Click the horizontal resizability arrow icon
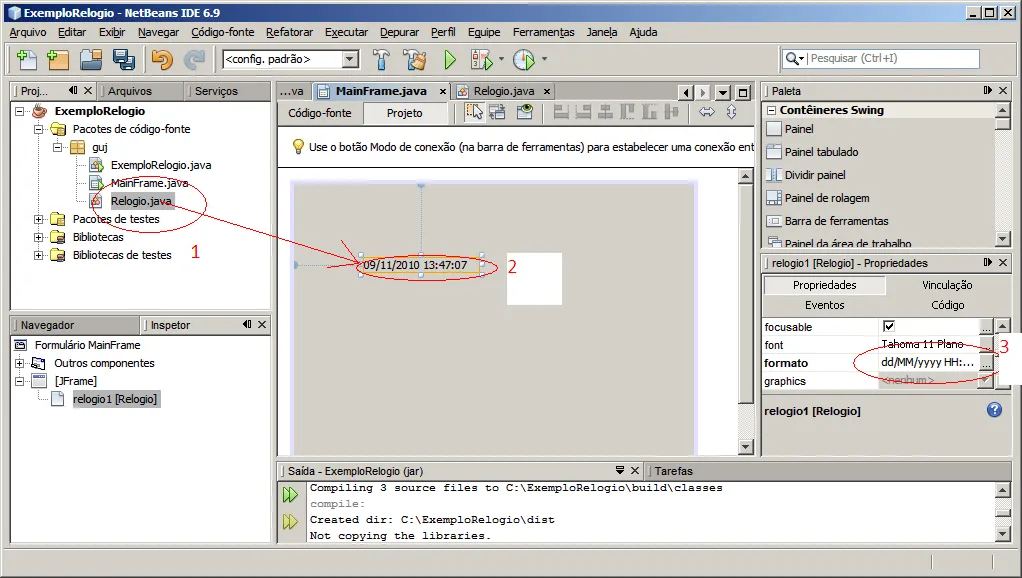 (x=707, y=112)
